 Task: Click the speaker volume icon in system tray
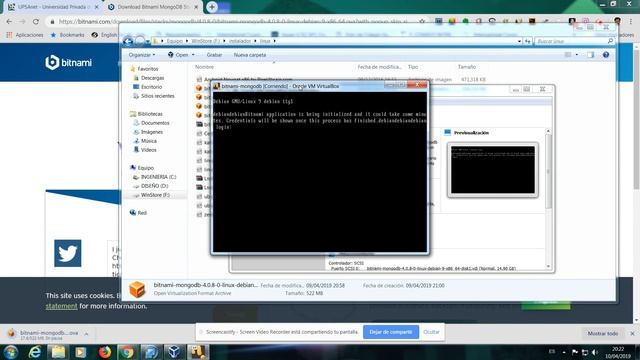(595, 352)
